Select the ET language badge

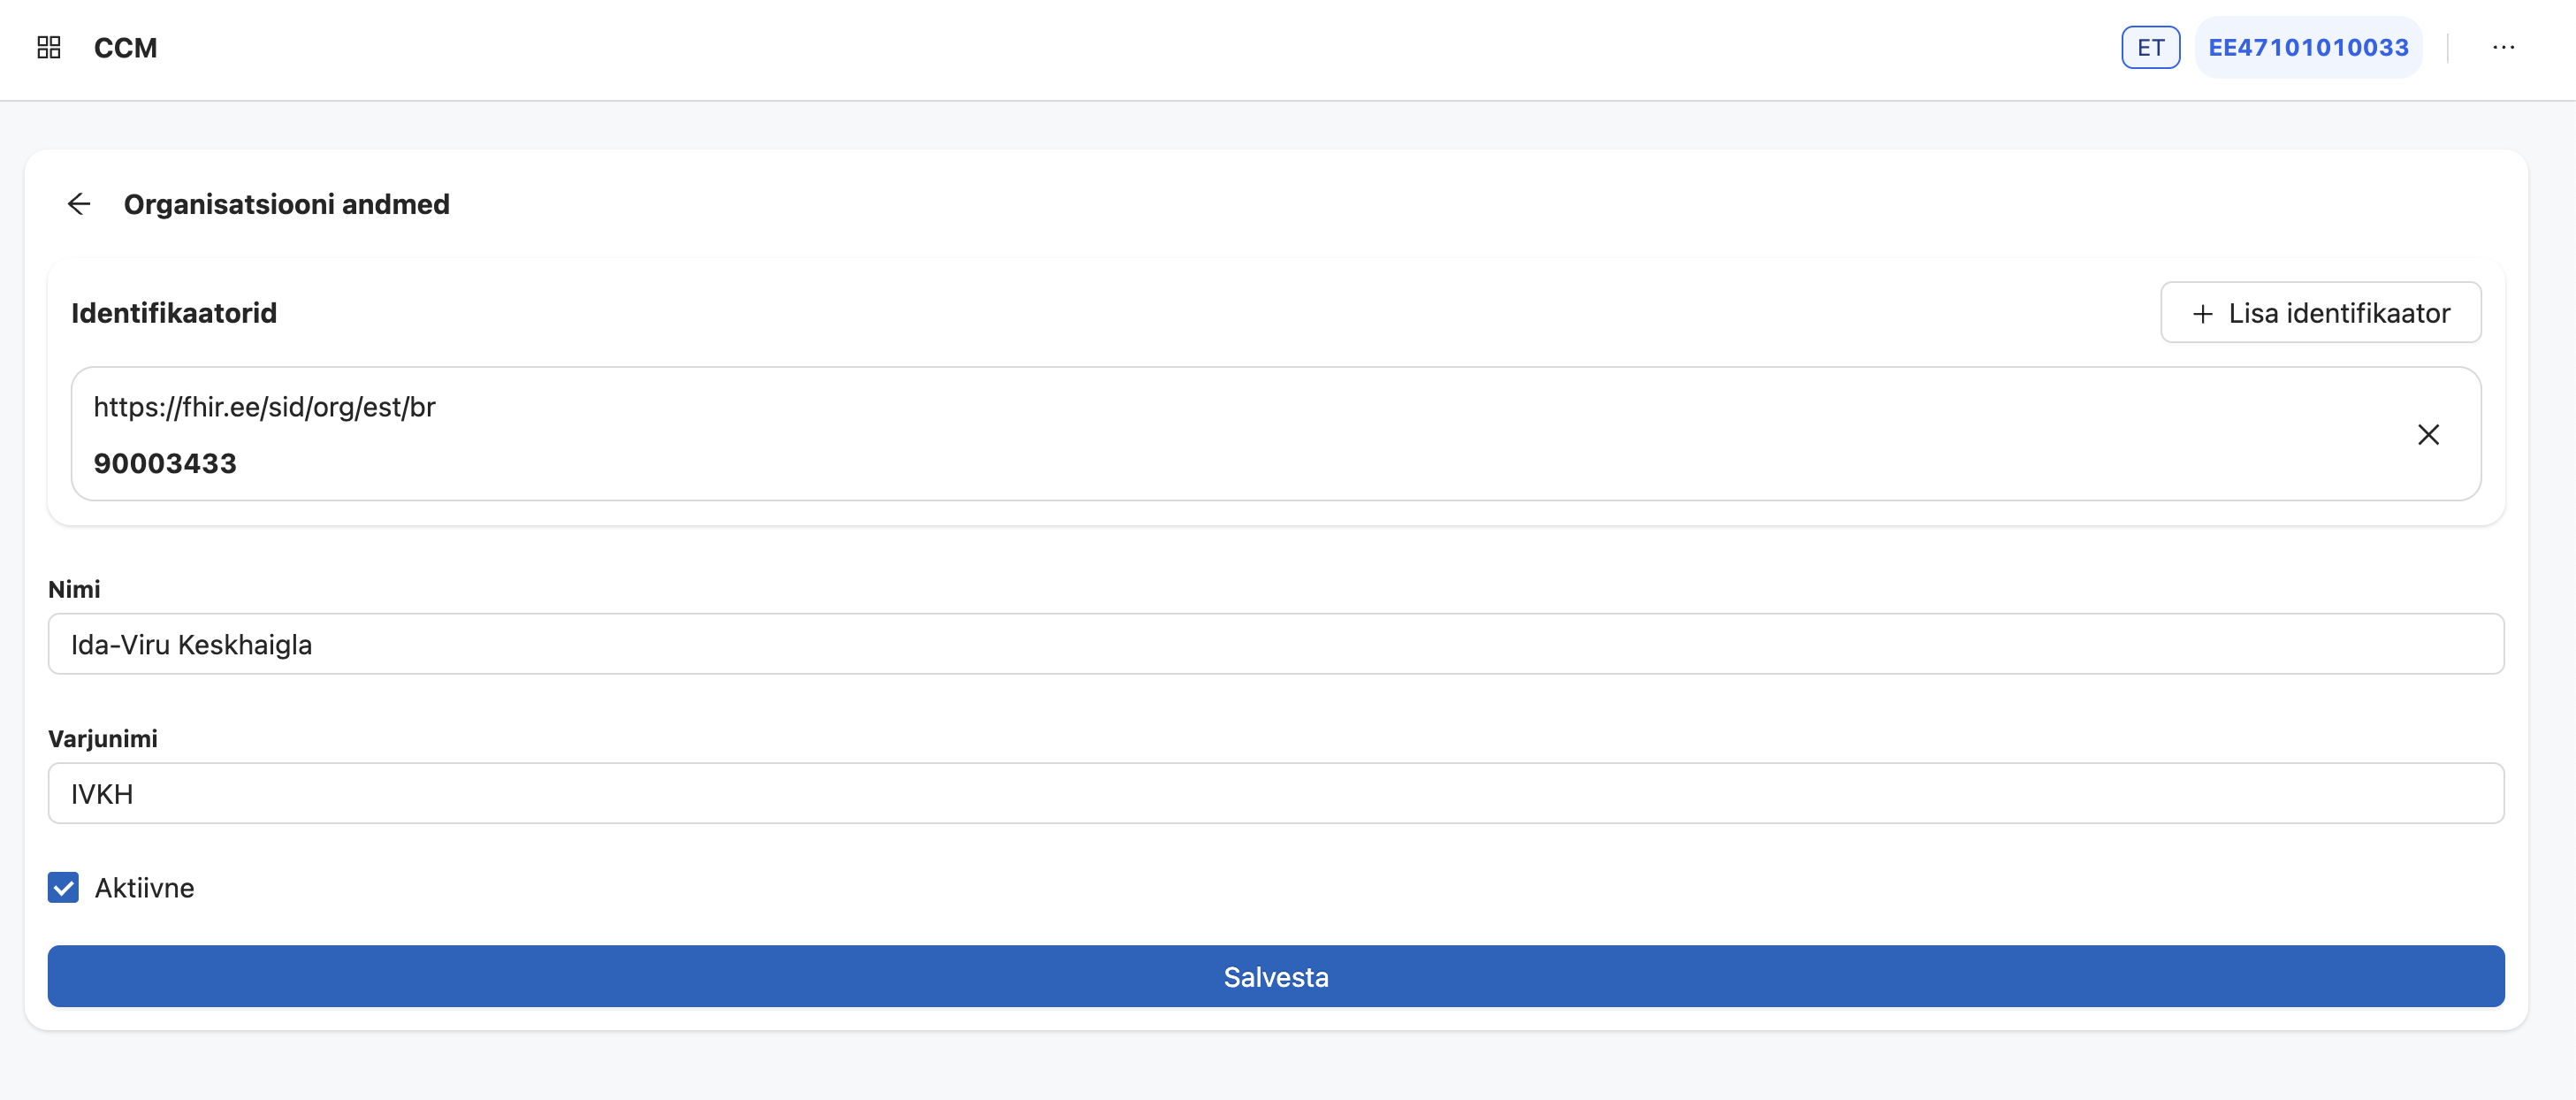point(2150,46)
